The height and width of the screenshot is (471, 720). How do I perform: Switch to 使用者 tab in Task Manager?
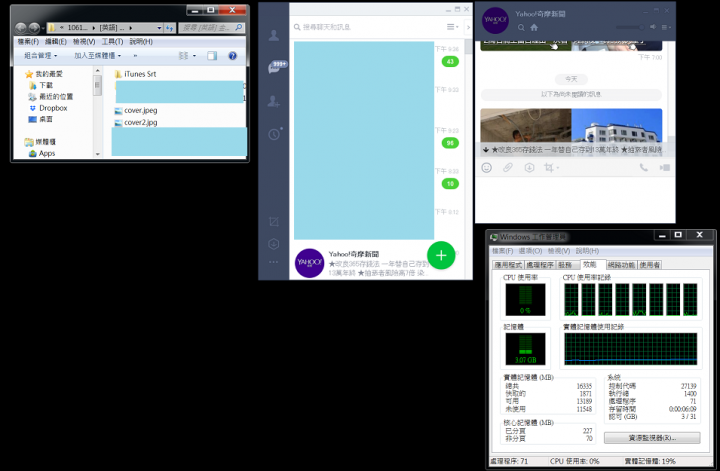(649, 265)
